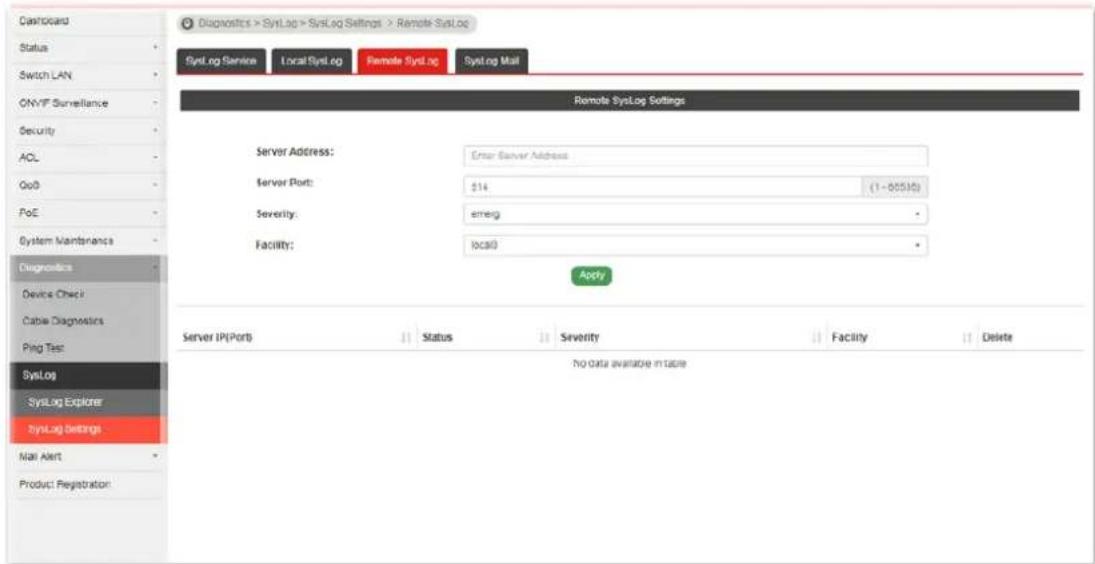Click the 'No data available in table' text

630,364
